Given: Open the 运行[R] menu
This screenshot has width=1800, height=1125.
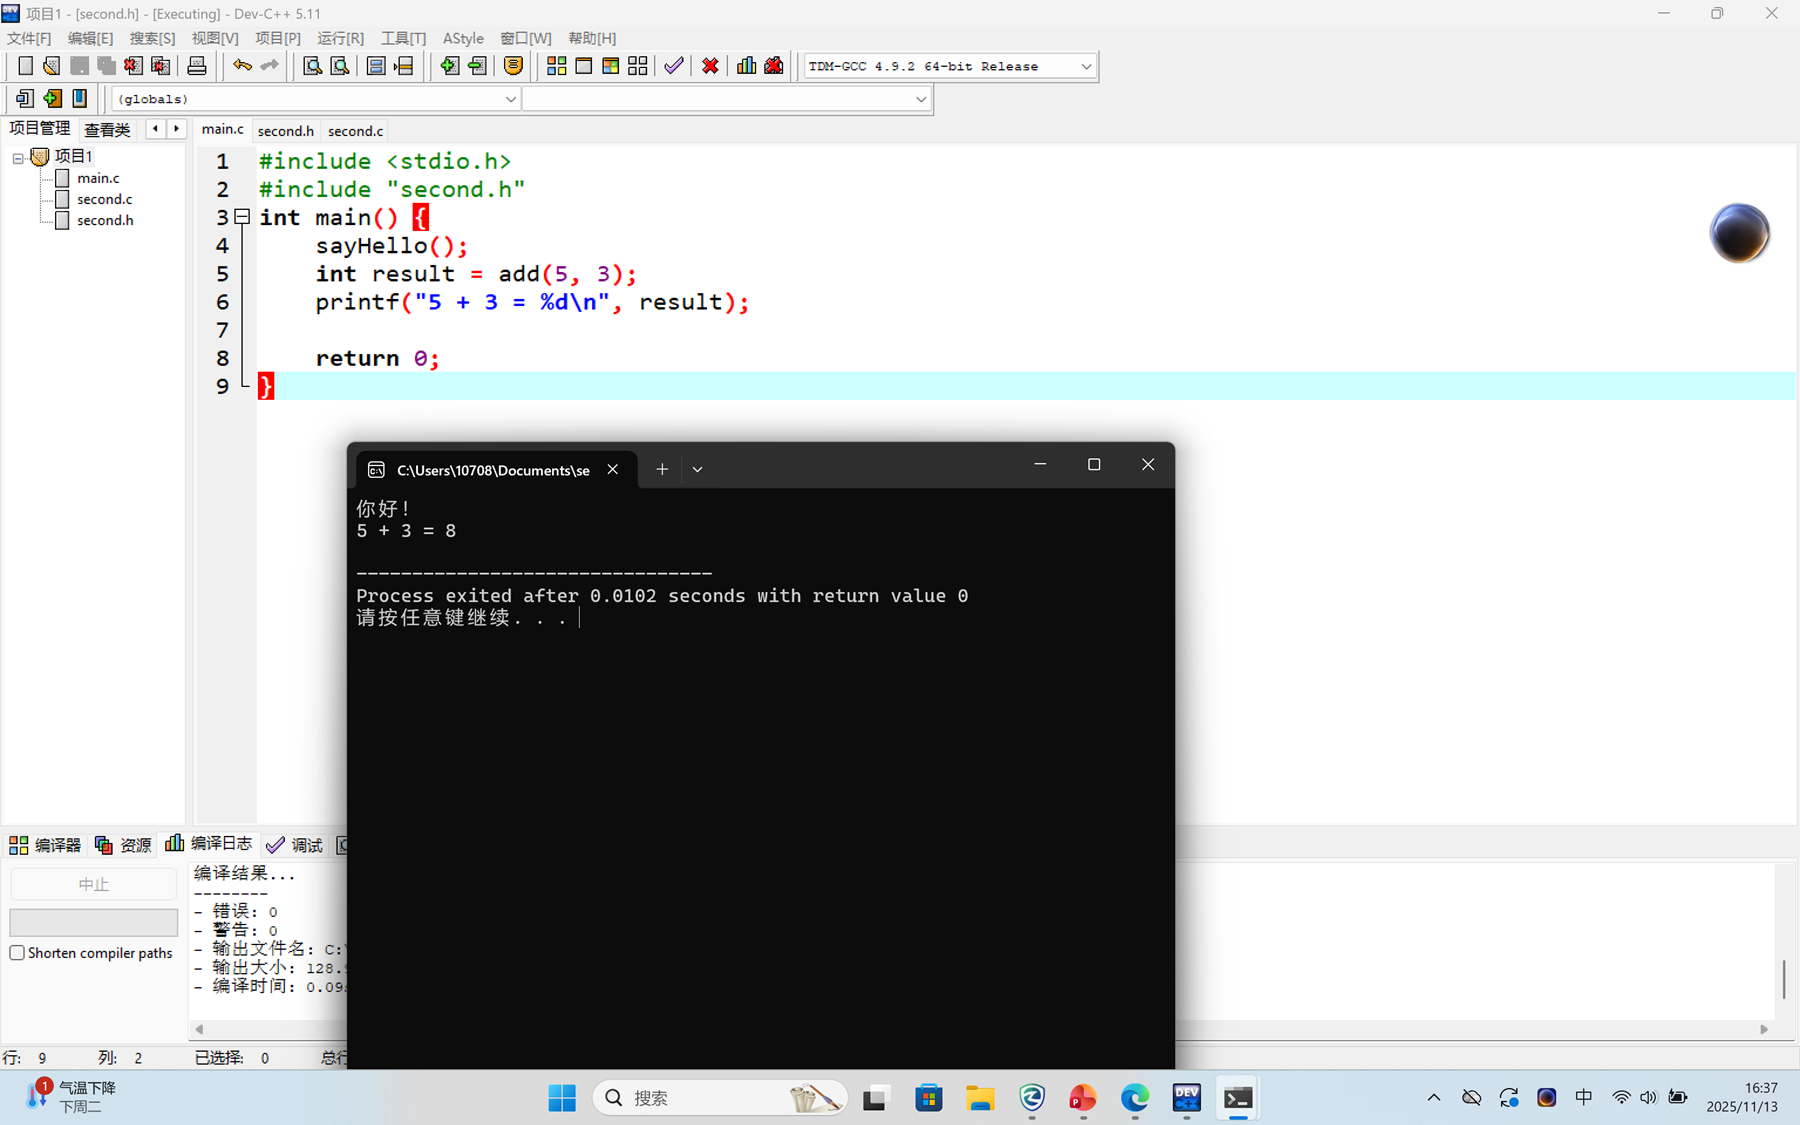Looking at the screenshot, I should (341, 38).
